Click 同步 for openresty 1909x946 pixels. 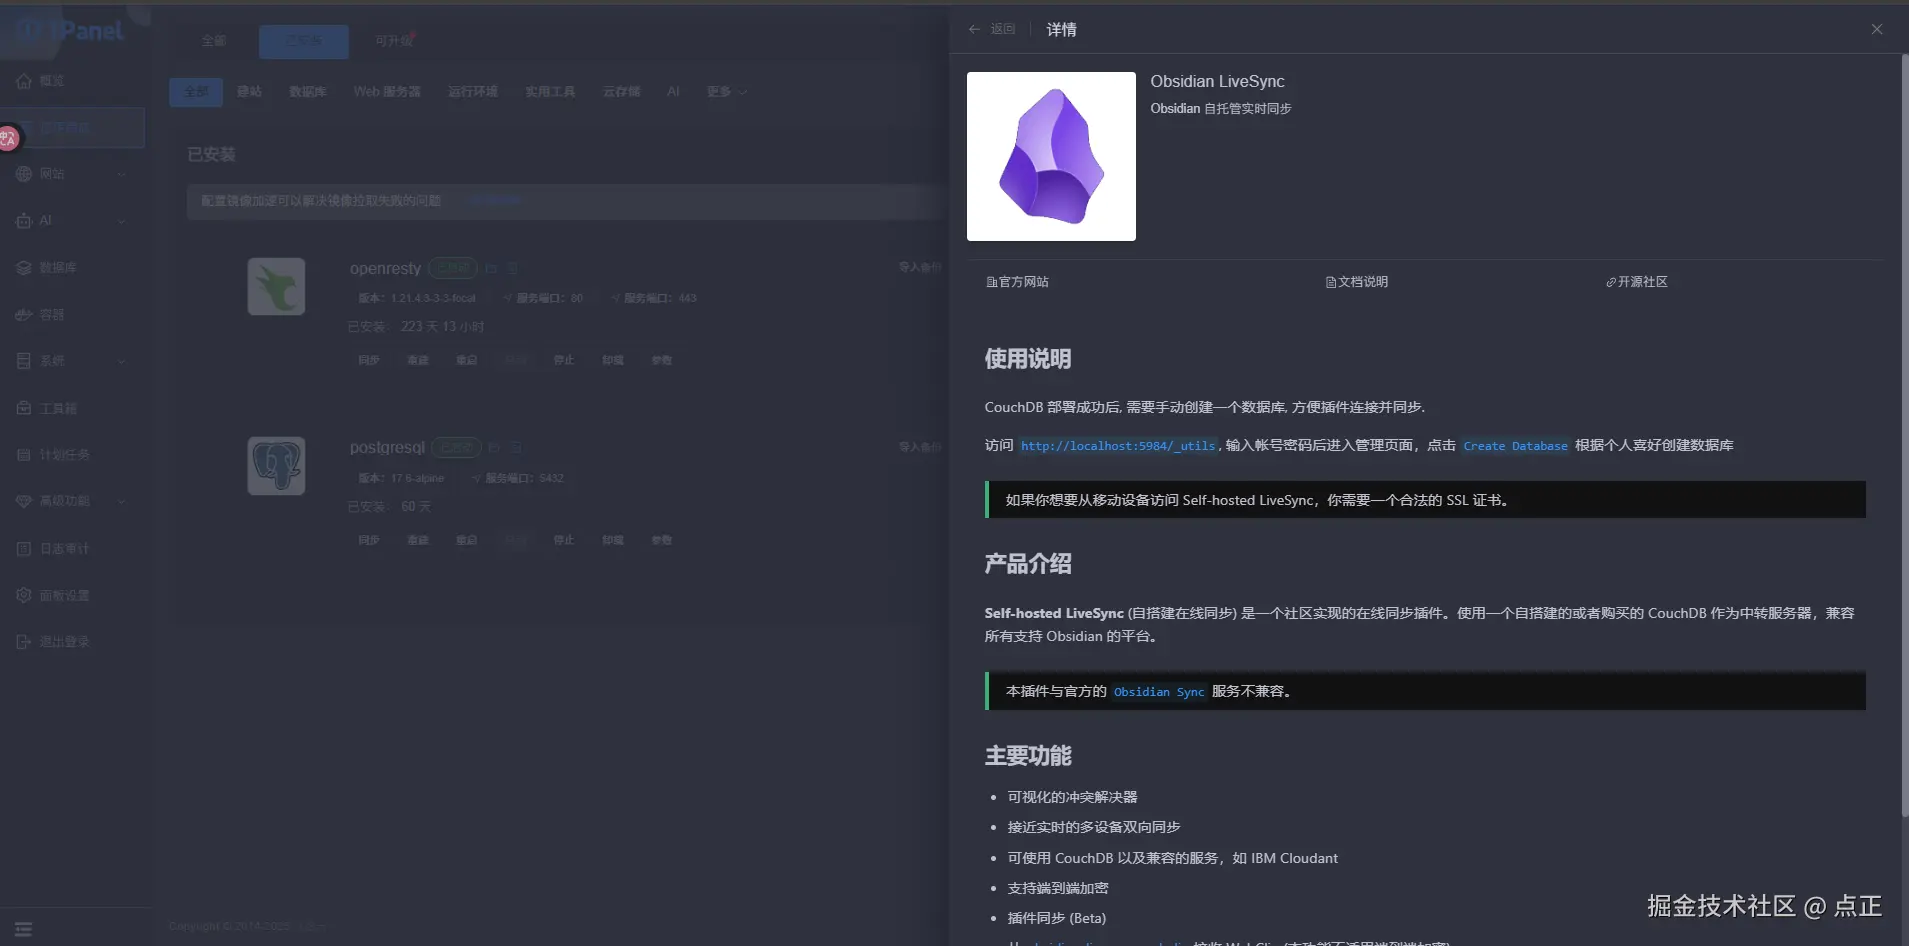click(369, 360)
